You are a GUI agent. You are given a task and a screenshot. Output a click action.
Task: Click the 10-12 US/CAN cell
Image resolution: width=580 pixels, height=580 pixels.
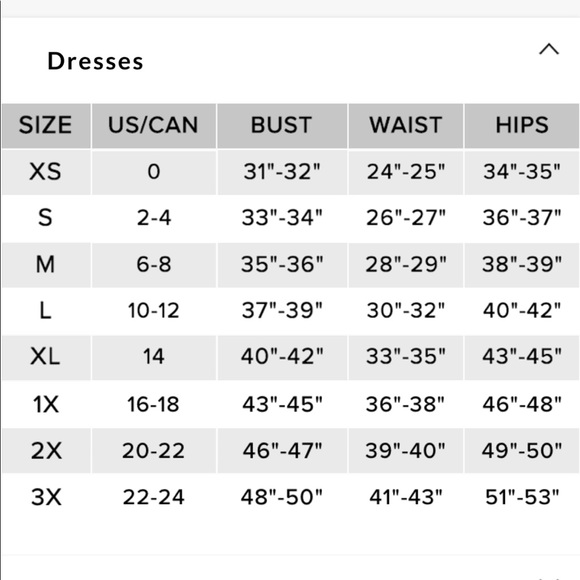(154, 310)
